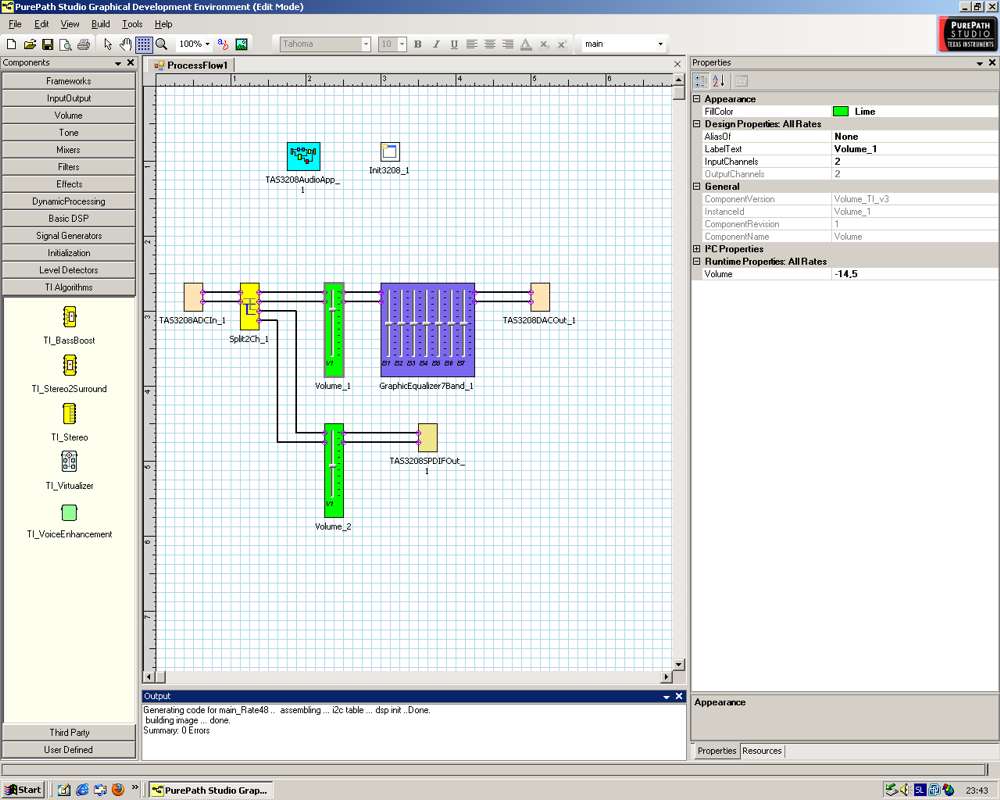Open the DynamicProcessing component category

pos(69,202)
